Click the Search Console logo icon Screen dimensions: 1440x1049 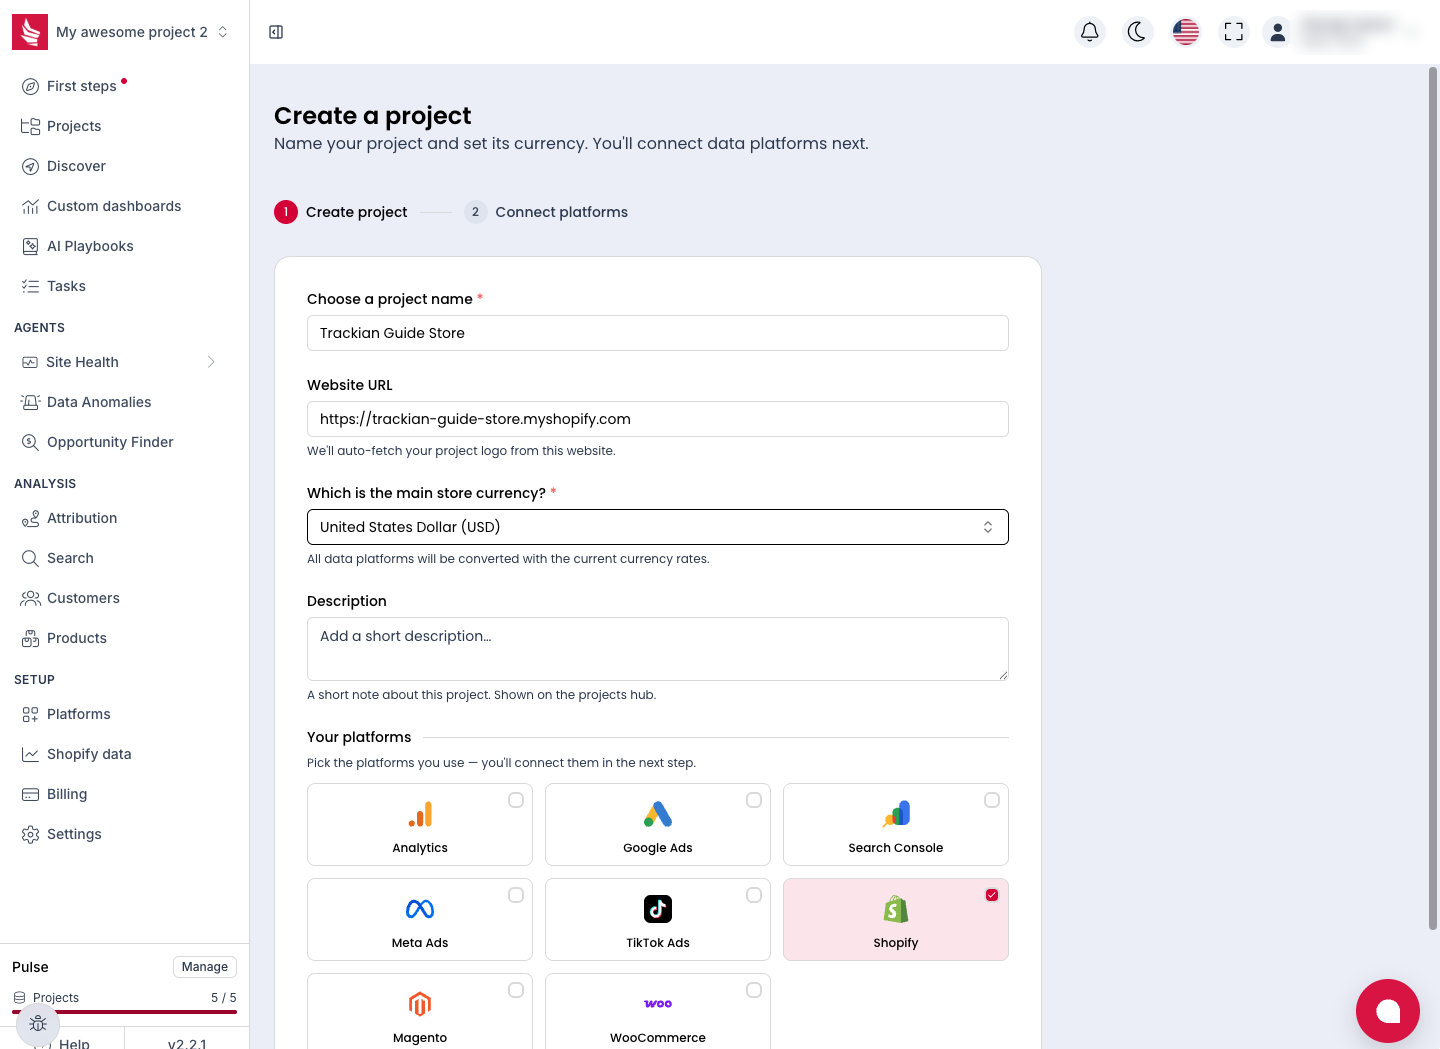(896, 814)
